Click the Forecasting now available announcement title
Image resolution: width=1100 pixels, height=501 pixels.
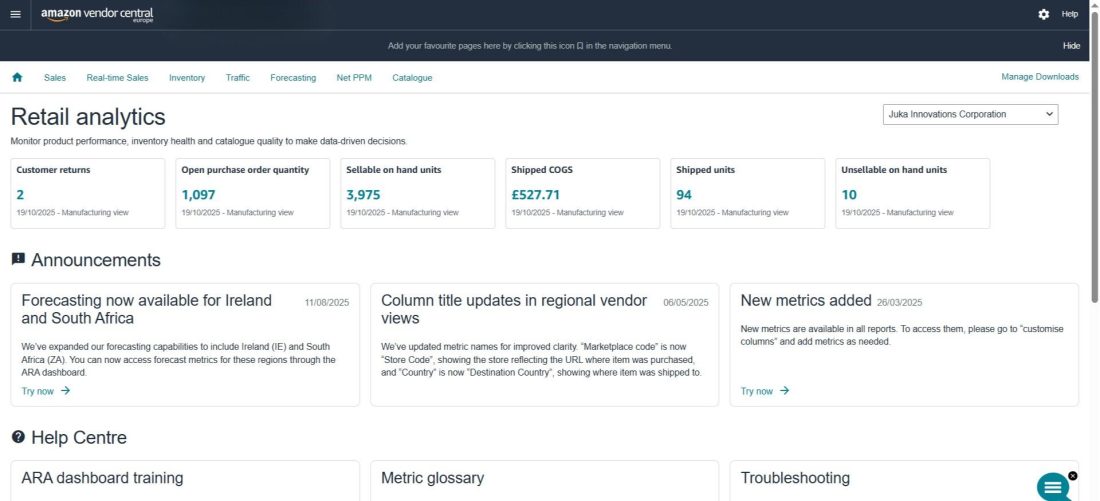click(x=147, y=309)
